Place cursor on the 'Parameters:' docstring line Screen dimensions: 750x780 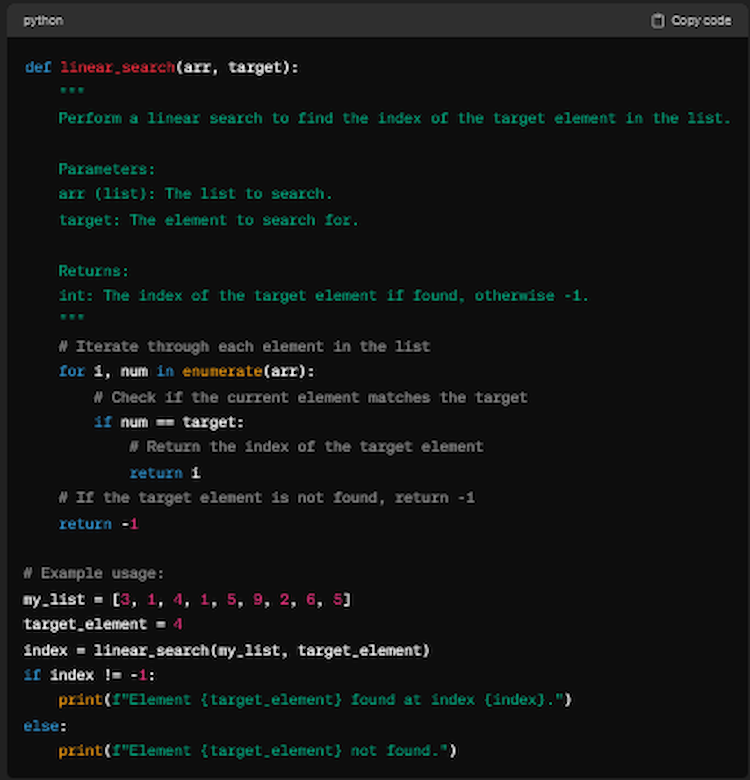tap(107, 169)
